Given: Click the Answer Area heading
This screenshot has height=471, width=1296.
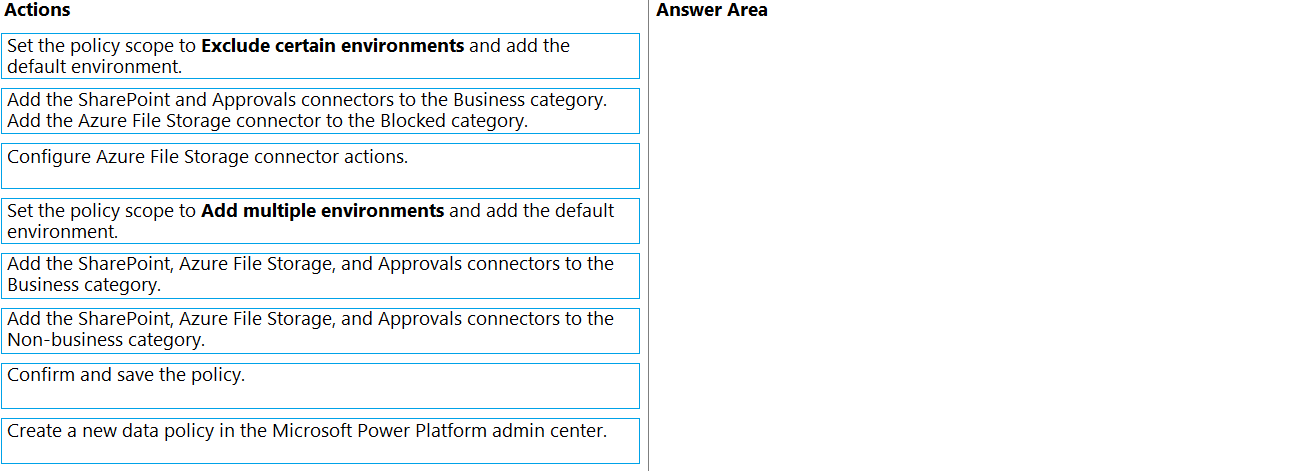Looking at the screenshot, I should pyautogui.click(x=712, y=10).
